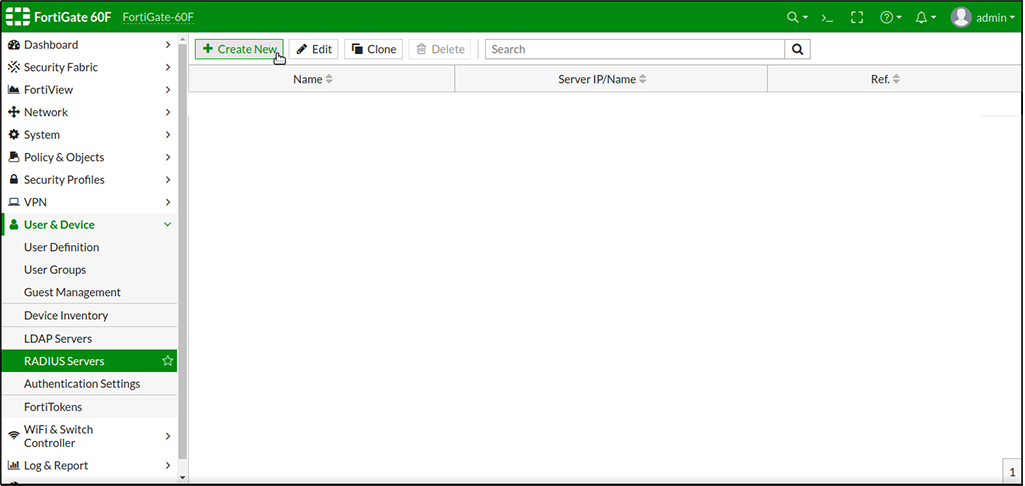Click the fullscreen toggle icon
This screenshot has height=486, width=1025.
pos(856,18)
